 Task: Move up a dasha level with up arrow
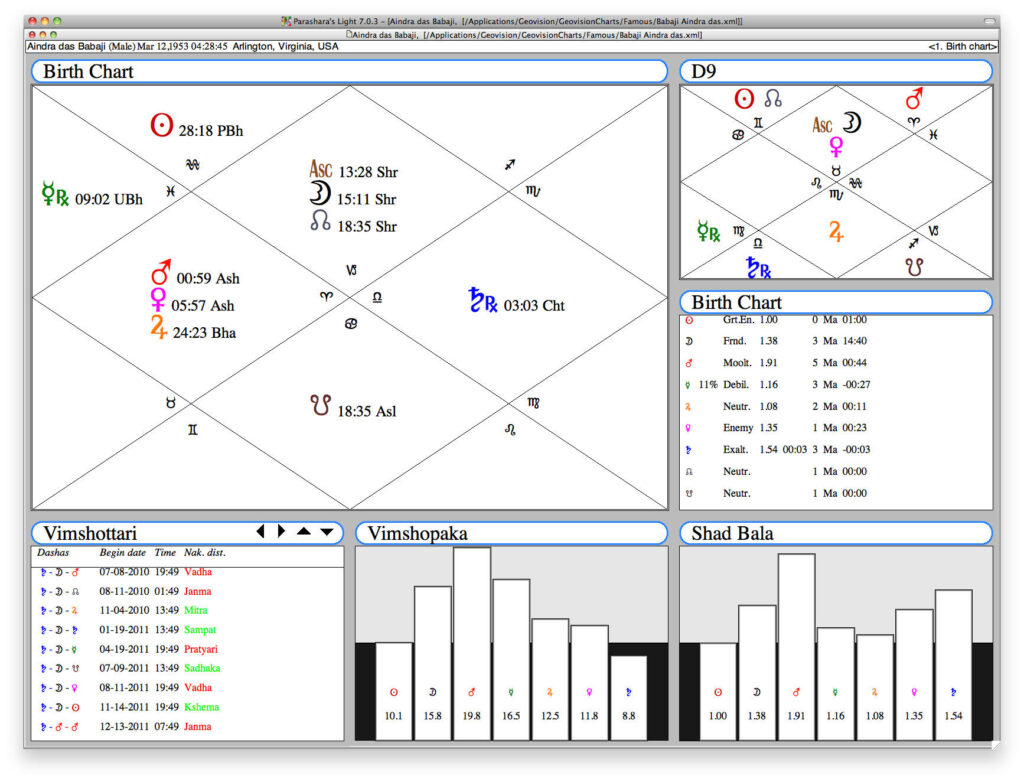click(304, 531)
